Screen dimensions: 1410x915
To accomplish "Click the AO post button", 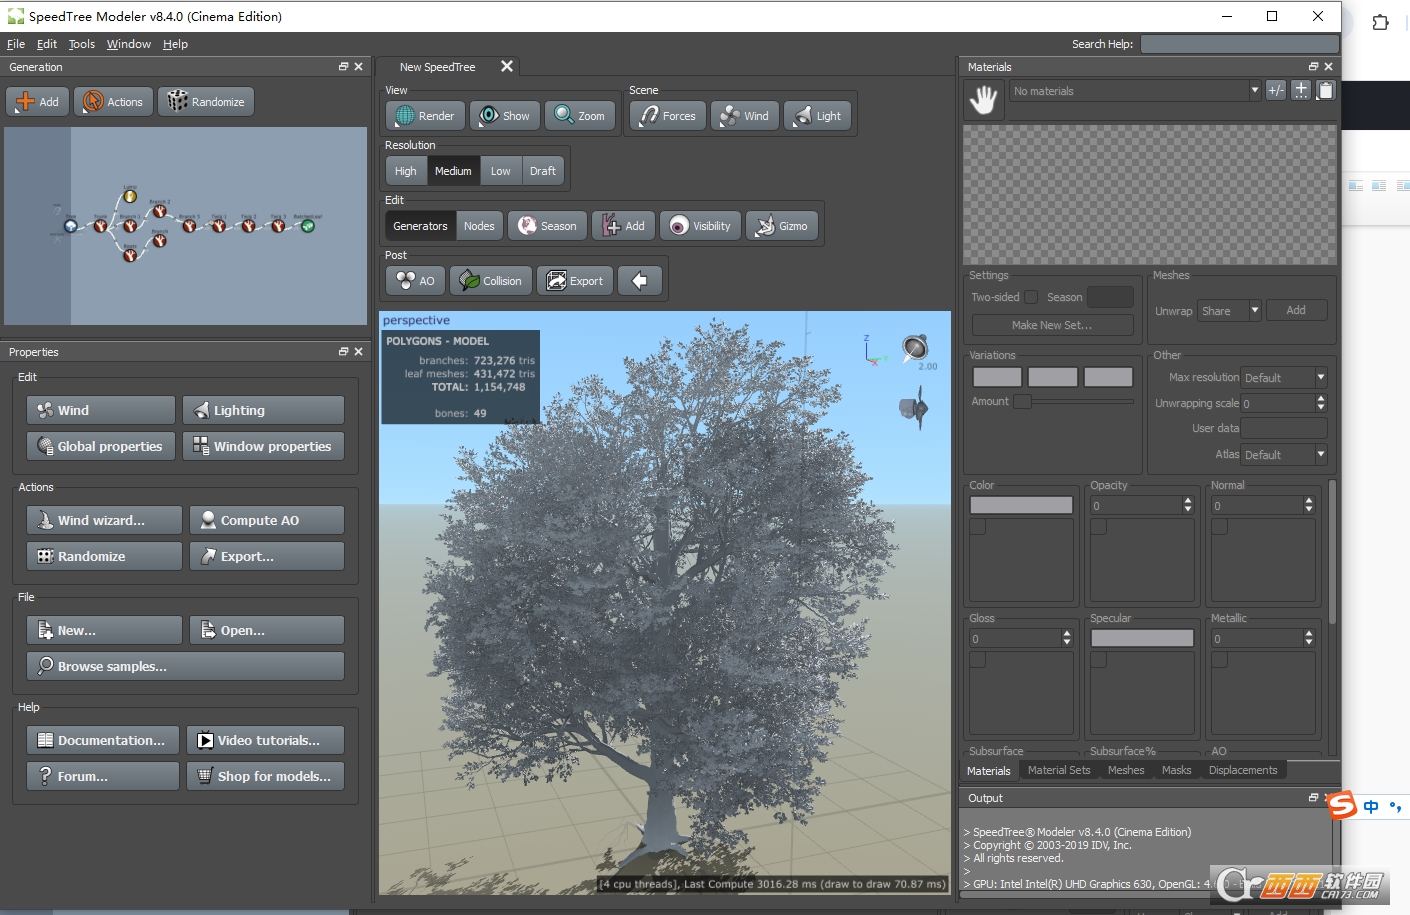I will [x=415, y=281].
